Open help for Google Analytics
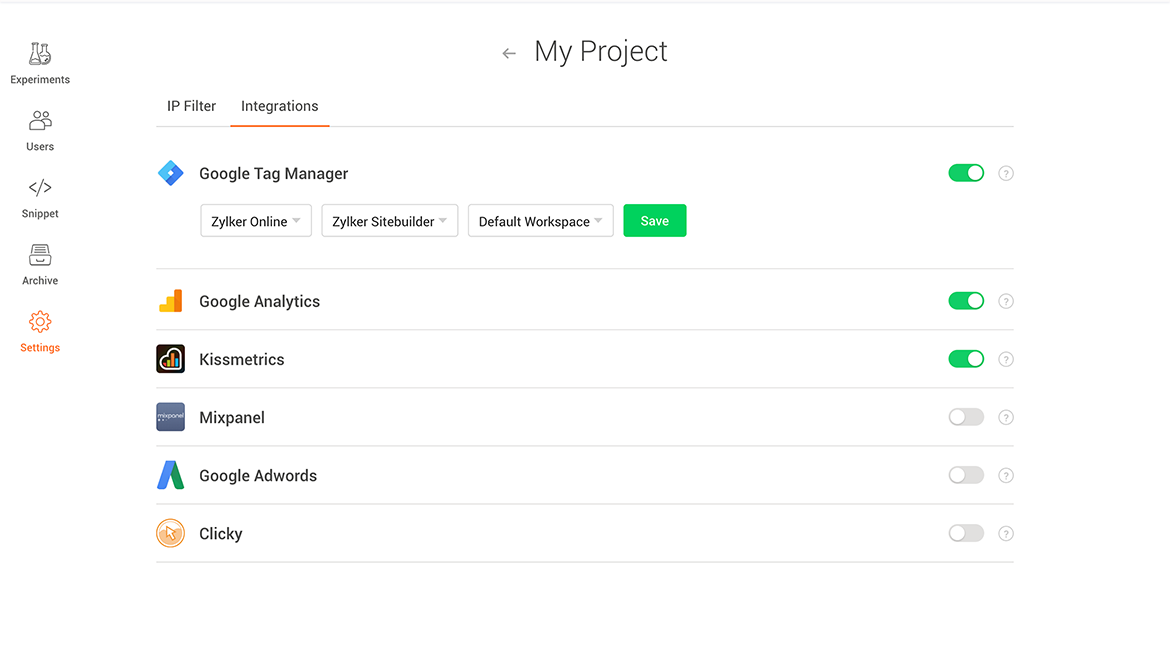This screenshot has width=1170, height=656. [1006, 302]
